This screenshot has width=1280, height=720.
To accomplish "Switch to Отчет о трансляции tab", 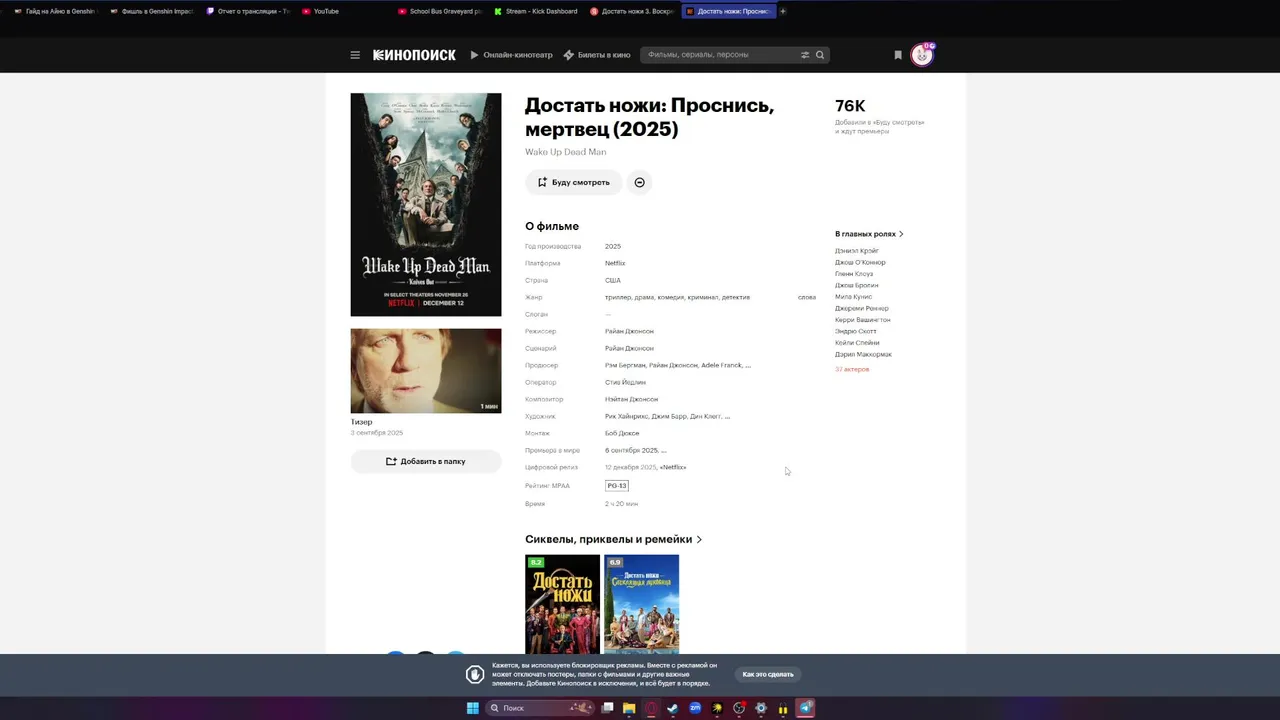I will click(x=247, y=11).
